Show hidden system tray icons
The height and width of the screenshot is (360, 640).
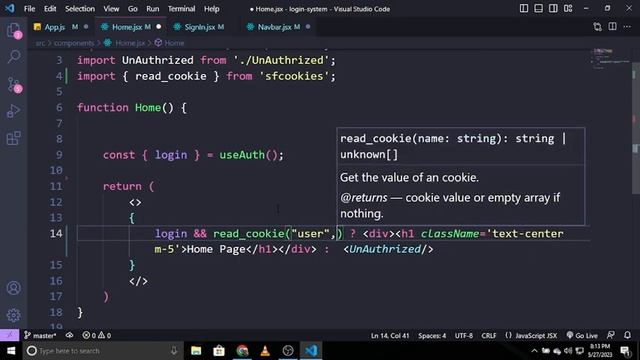[534, 351]
